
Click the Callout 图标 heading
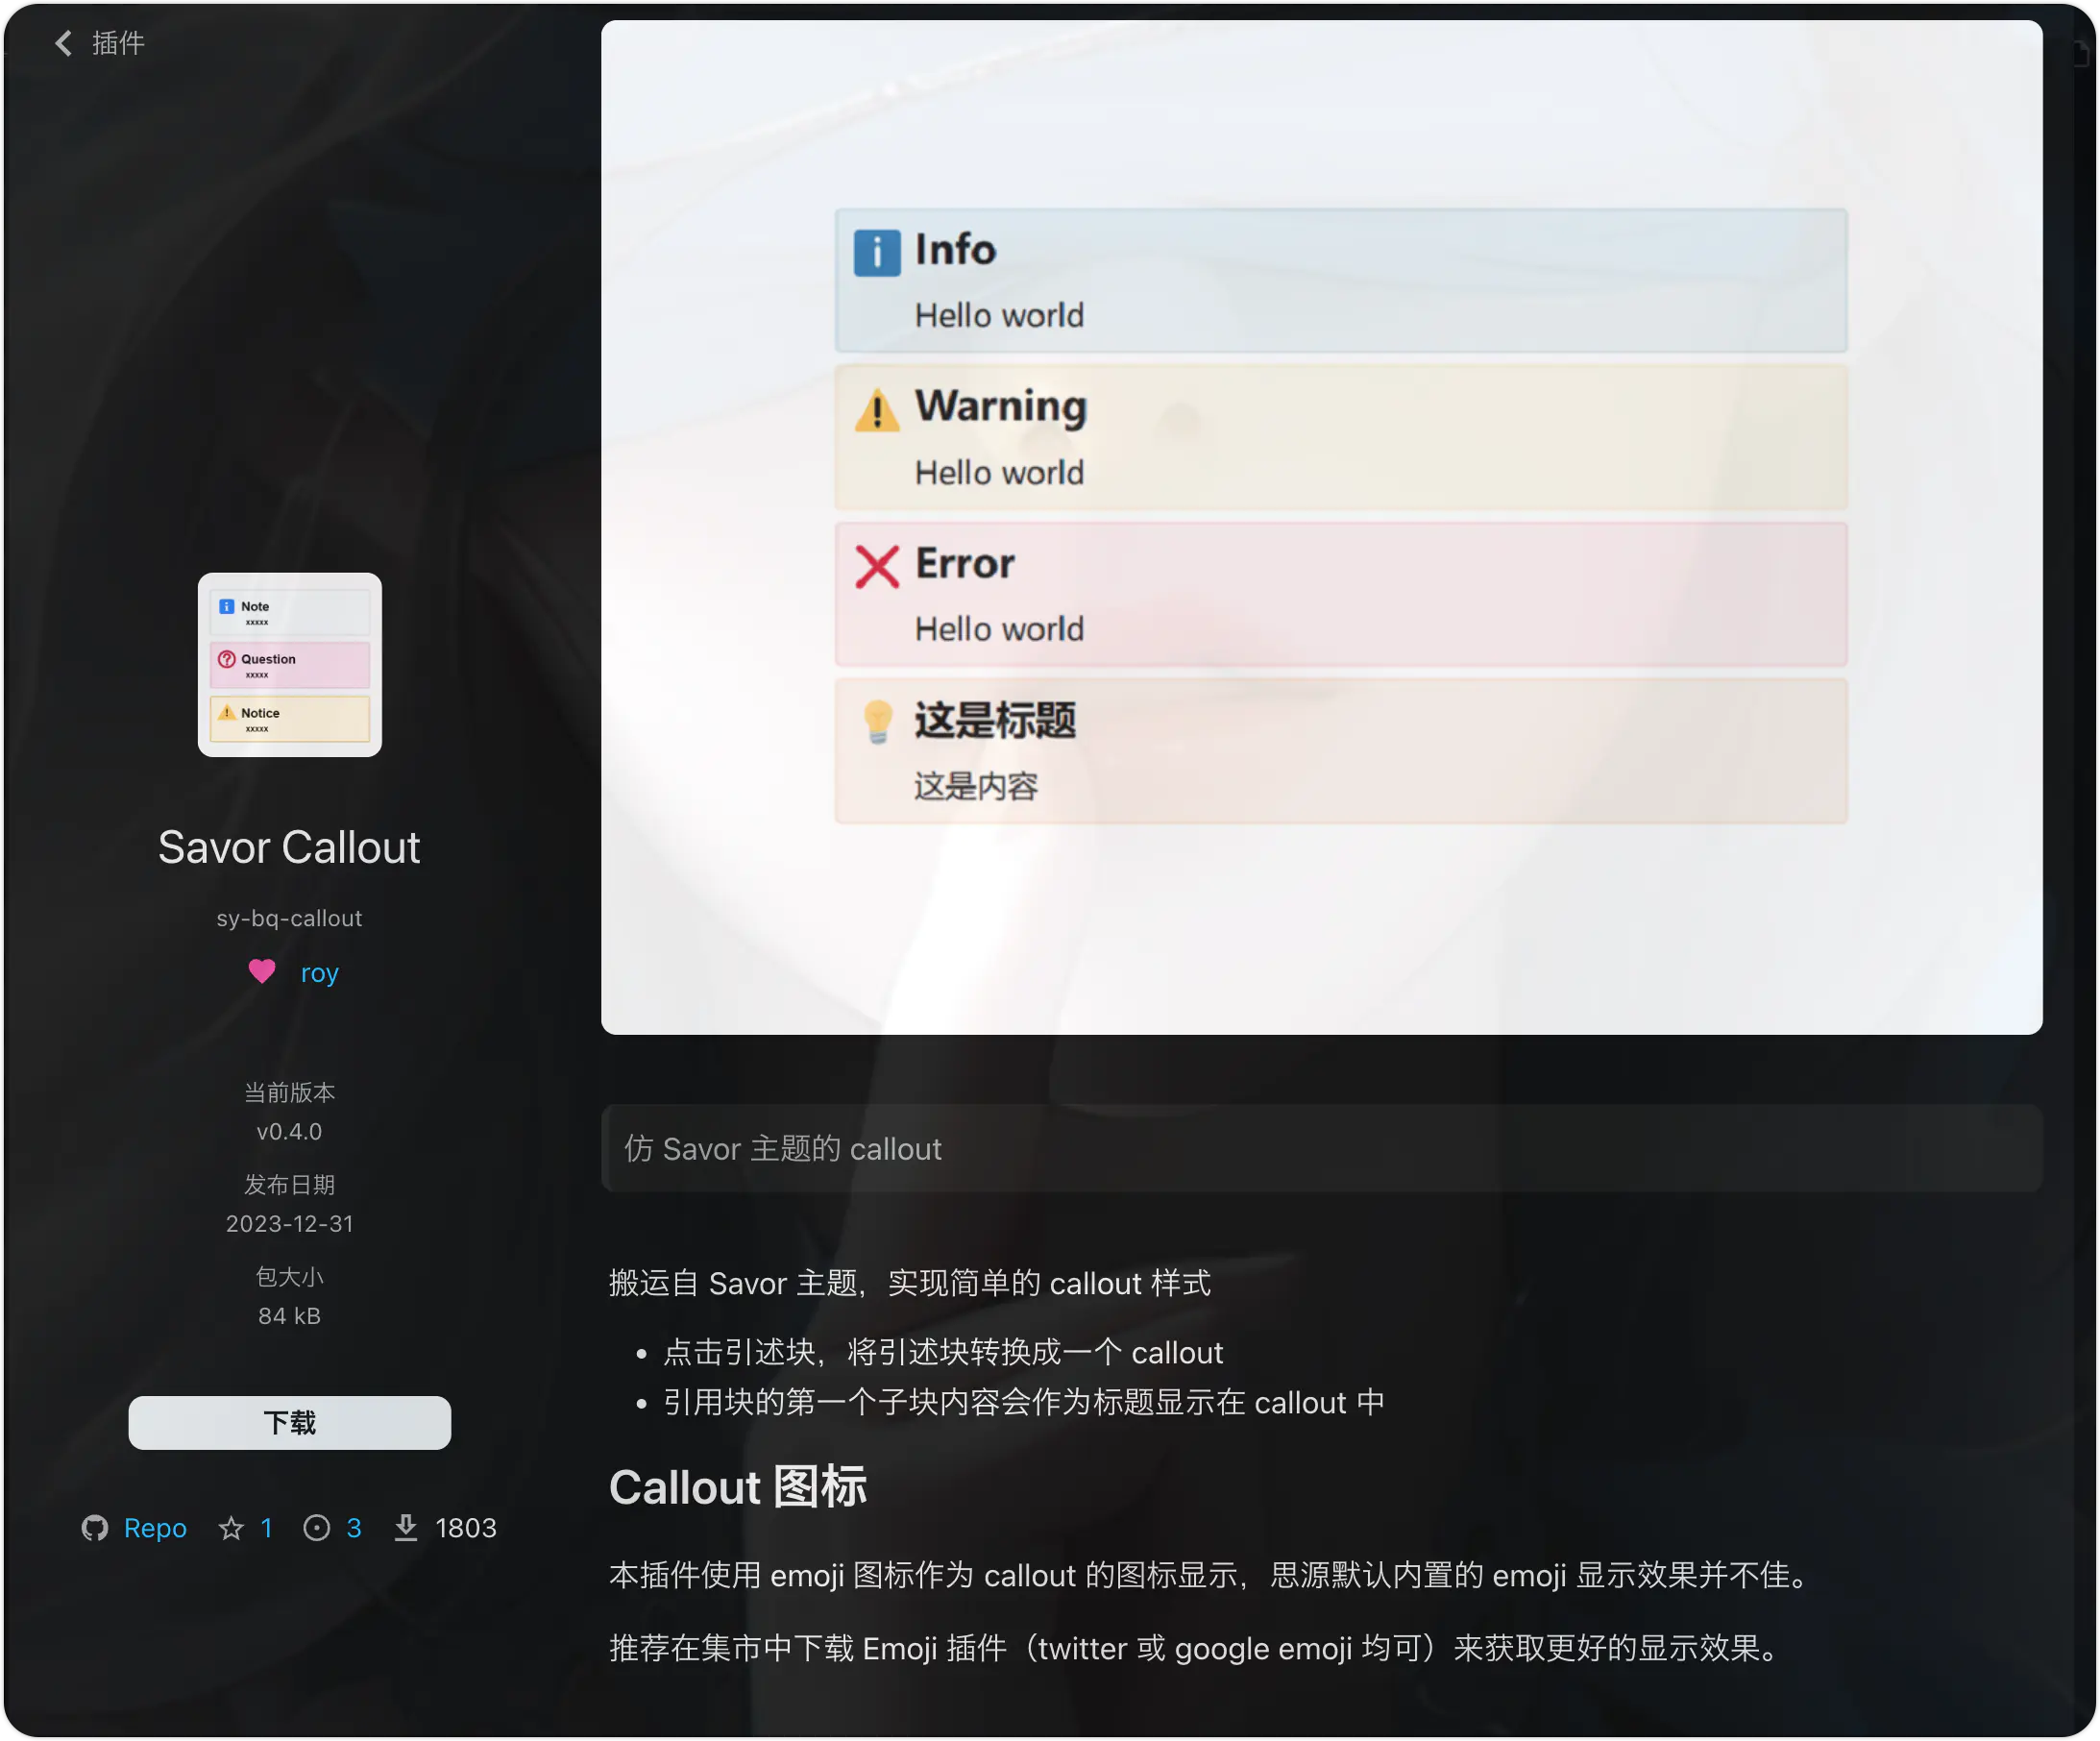[738, 1487]
